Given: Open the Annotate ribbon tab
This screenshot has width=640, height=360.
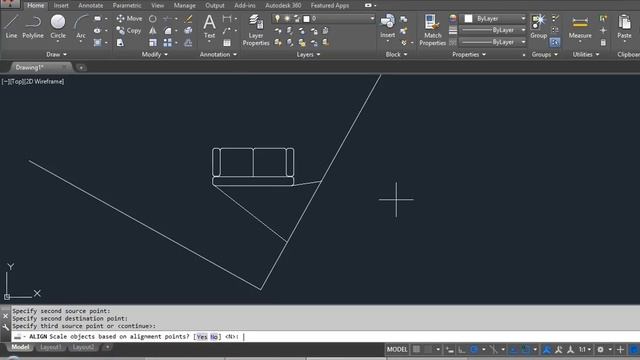Looking at the screenshot, I should (x=91, y=5).
